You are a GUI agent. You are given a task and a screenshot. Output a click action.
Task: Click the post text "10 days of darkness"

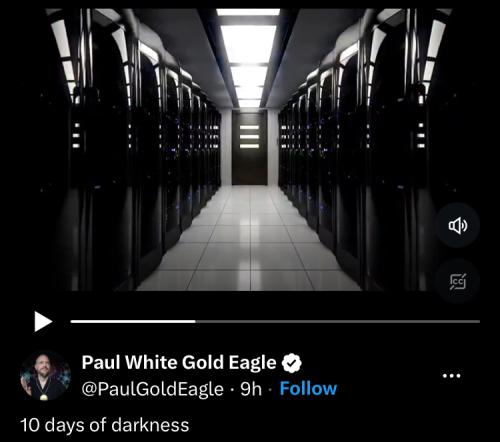click(x=105, y=425)
